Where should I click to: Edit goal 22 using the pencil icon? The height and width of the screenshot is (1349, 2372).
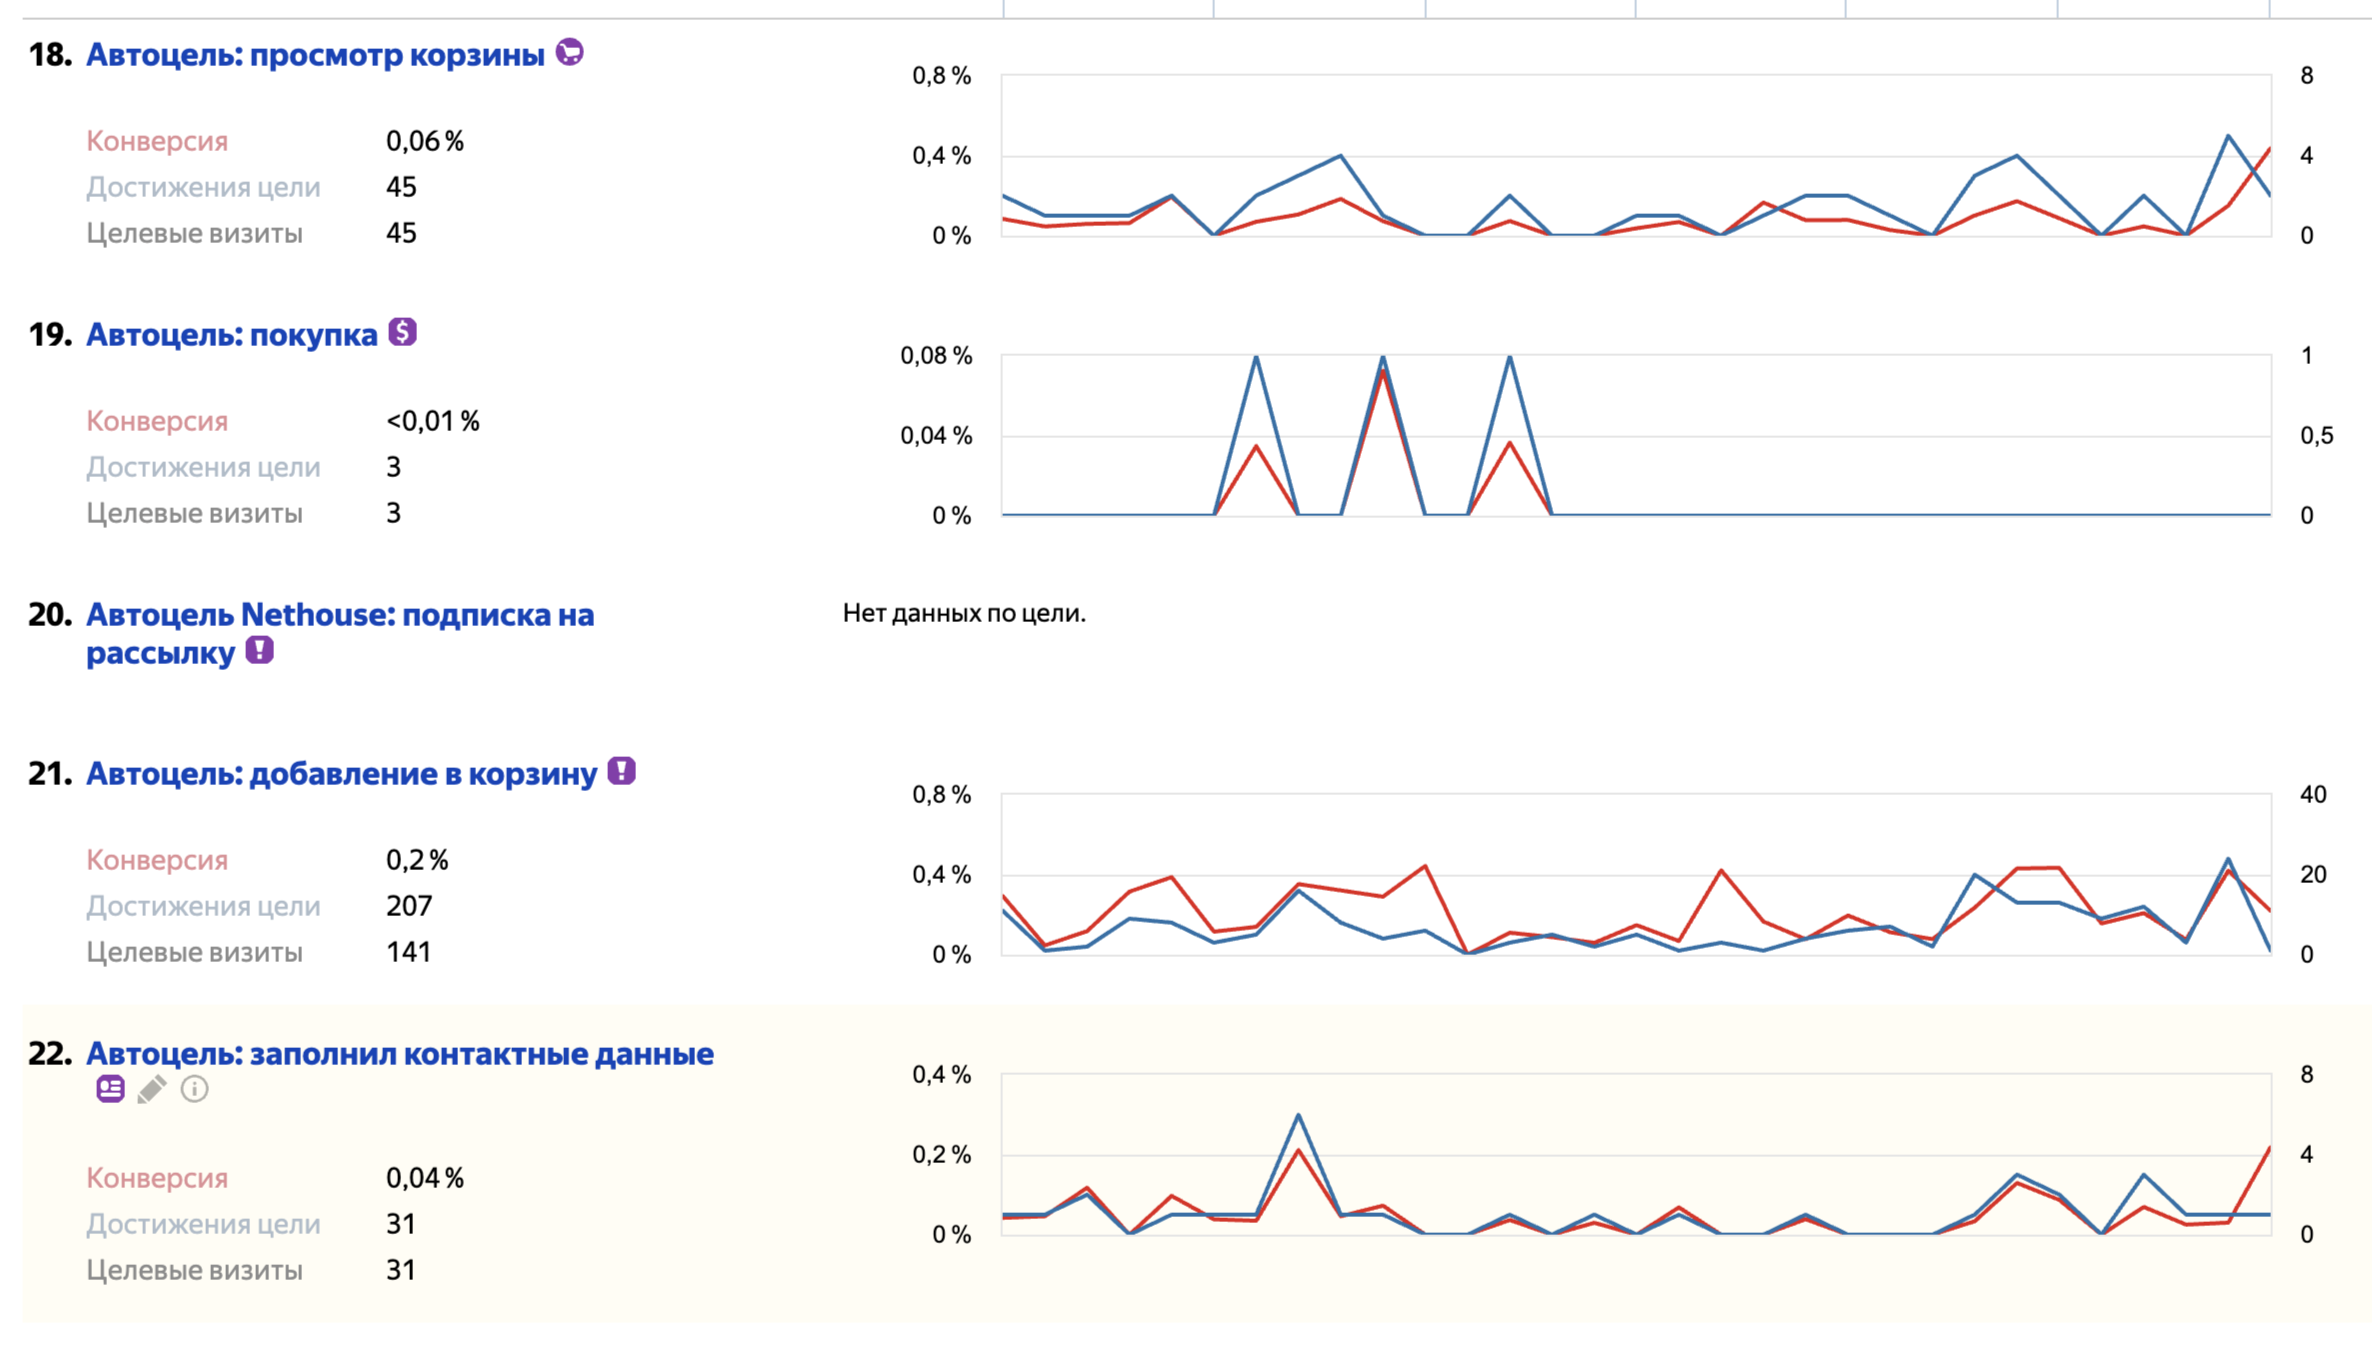pyautogui.click(x=152, y=1089)
